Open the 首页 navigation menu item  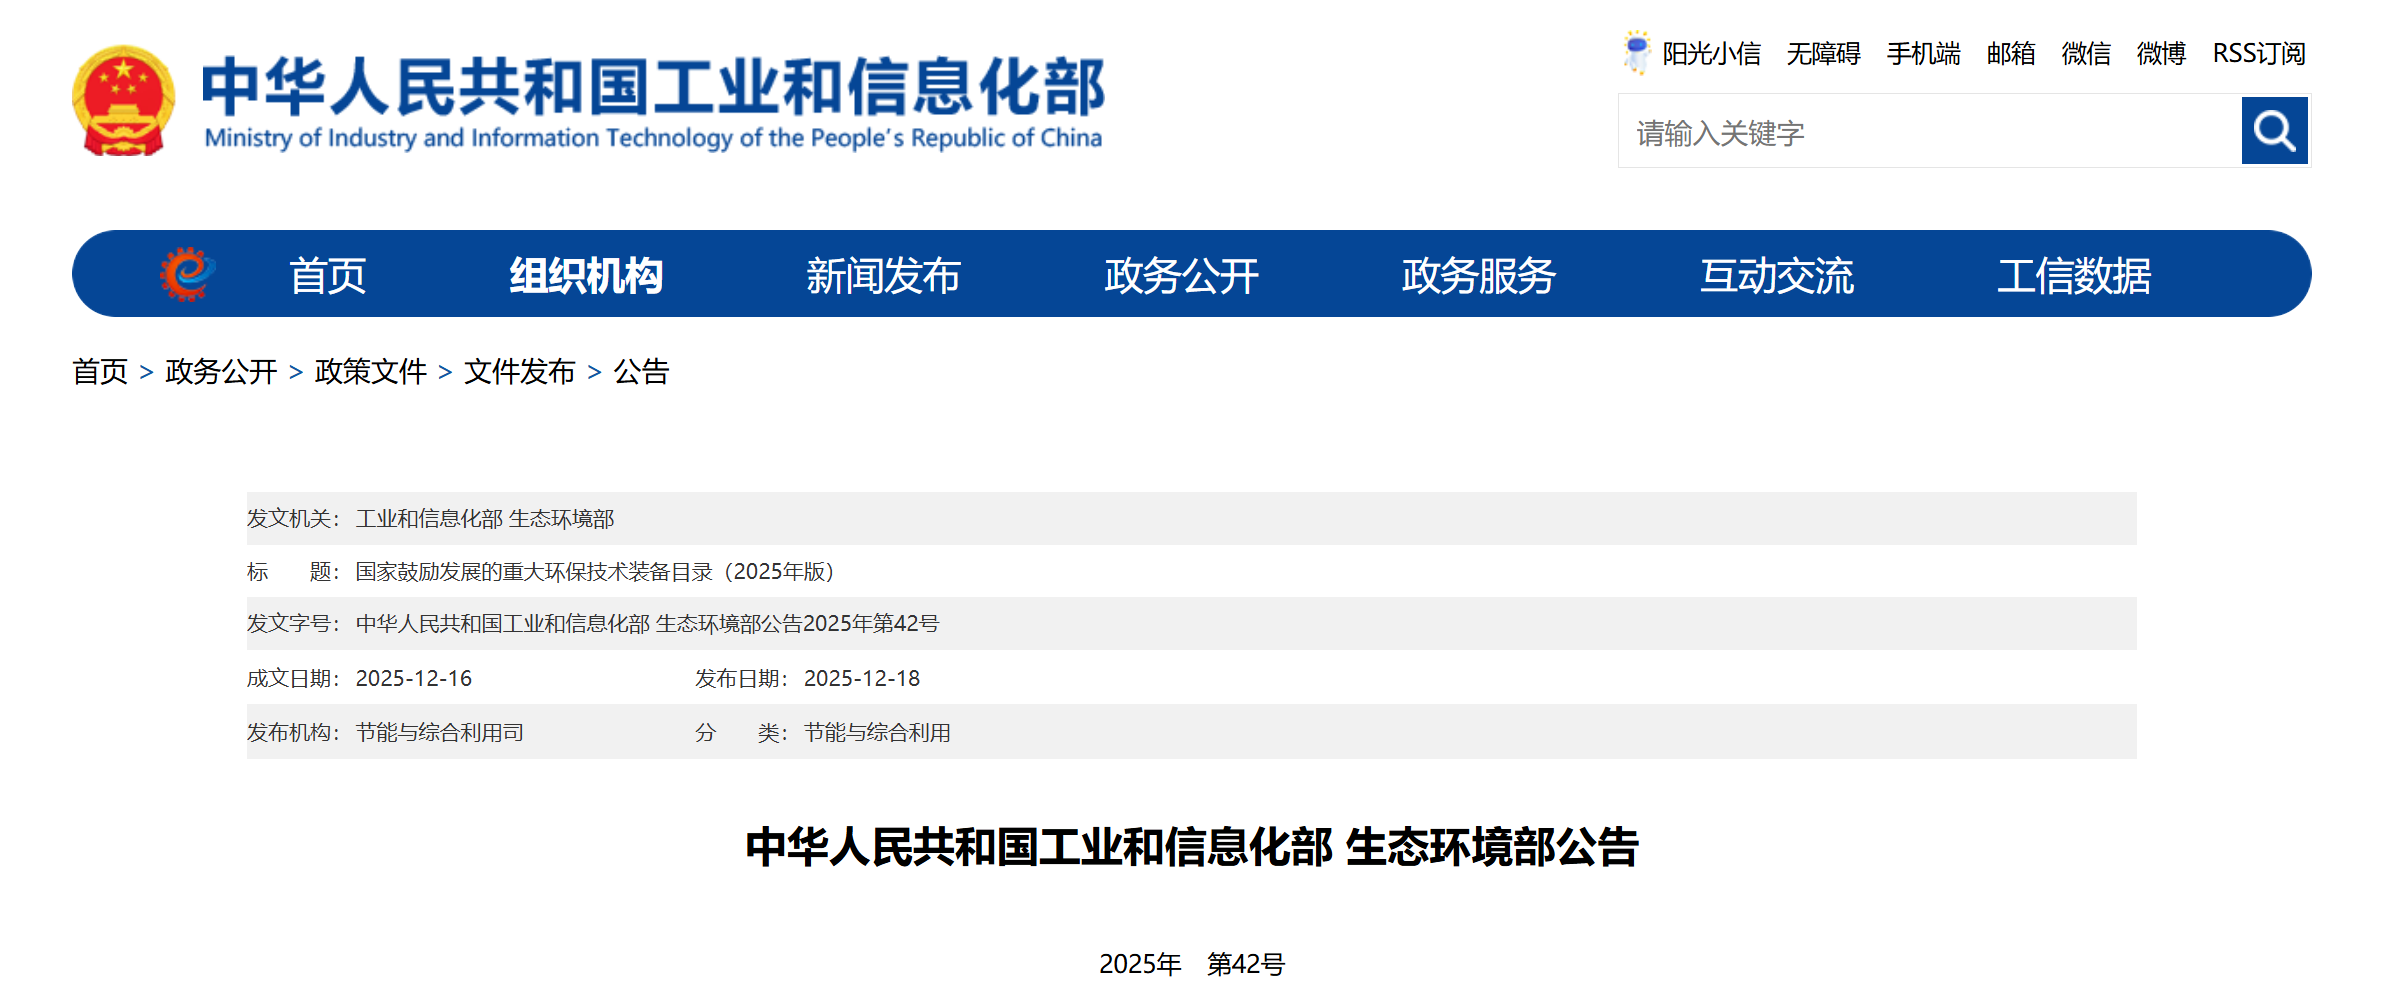(x=328, y=276)
